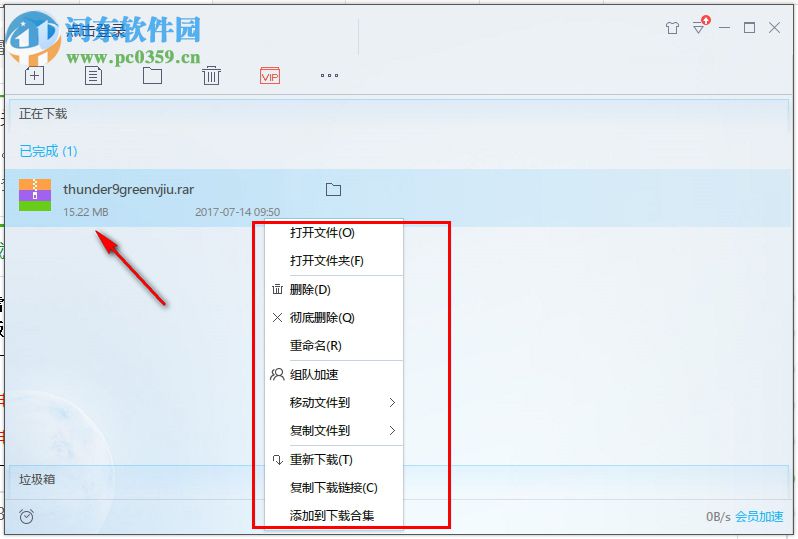Click the 会员加速 link
Image resolution: width=798 pixels, height=539 pixels.
tap(759, 517)
